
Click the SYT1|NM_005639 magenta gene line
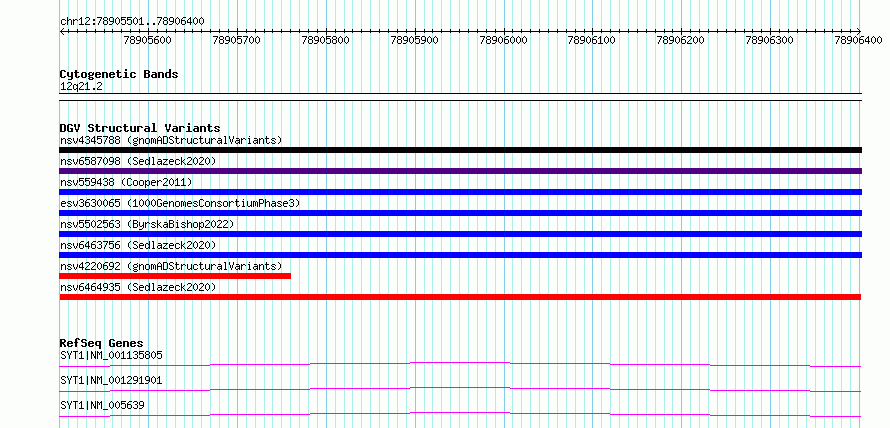tap(460, 414)
